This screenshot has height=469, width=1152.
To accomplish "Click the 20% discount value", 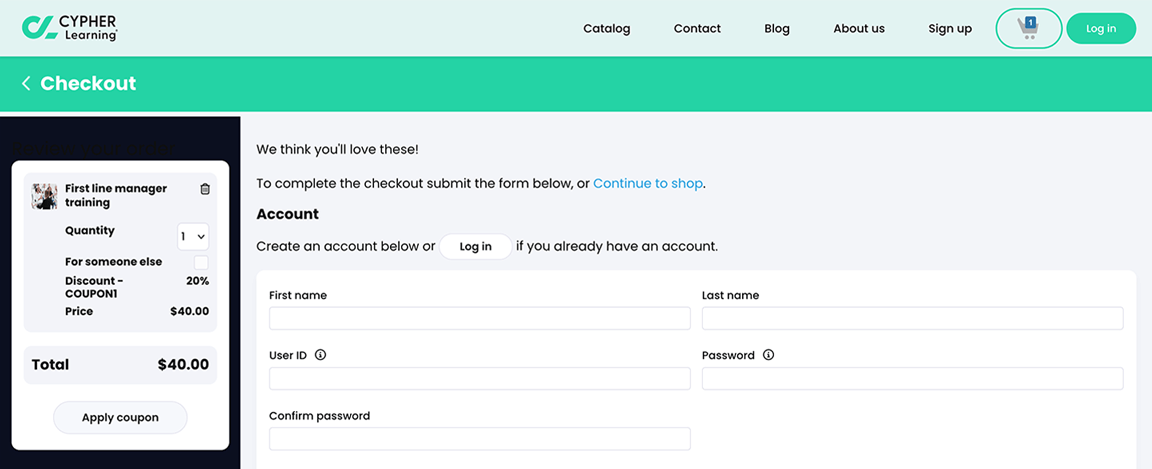I will (x=198, y=281).
